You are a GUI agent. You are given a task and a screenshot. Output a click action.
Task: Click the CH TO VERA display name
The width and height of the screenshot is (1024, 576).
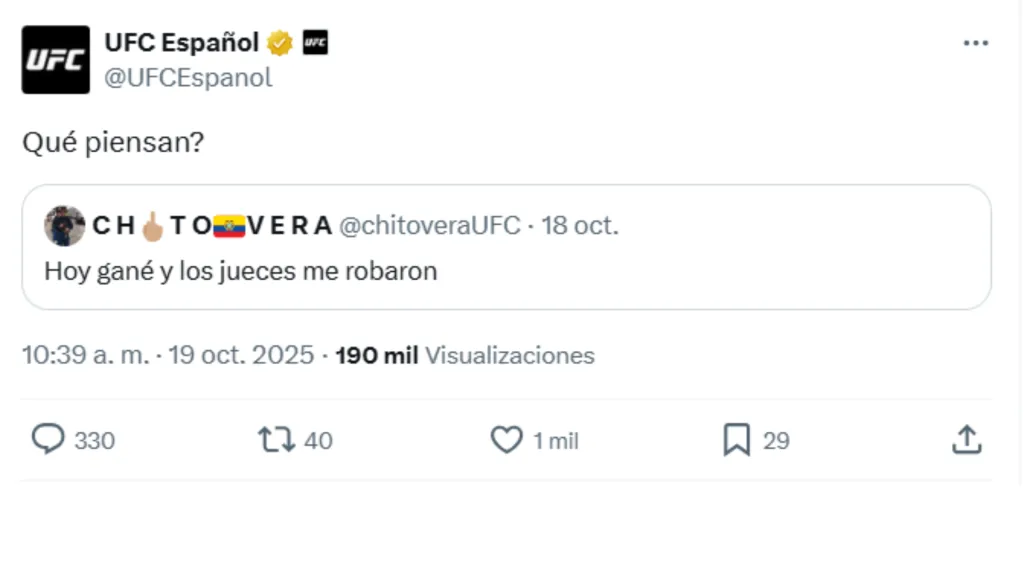(212, 226)
